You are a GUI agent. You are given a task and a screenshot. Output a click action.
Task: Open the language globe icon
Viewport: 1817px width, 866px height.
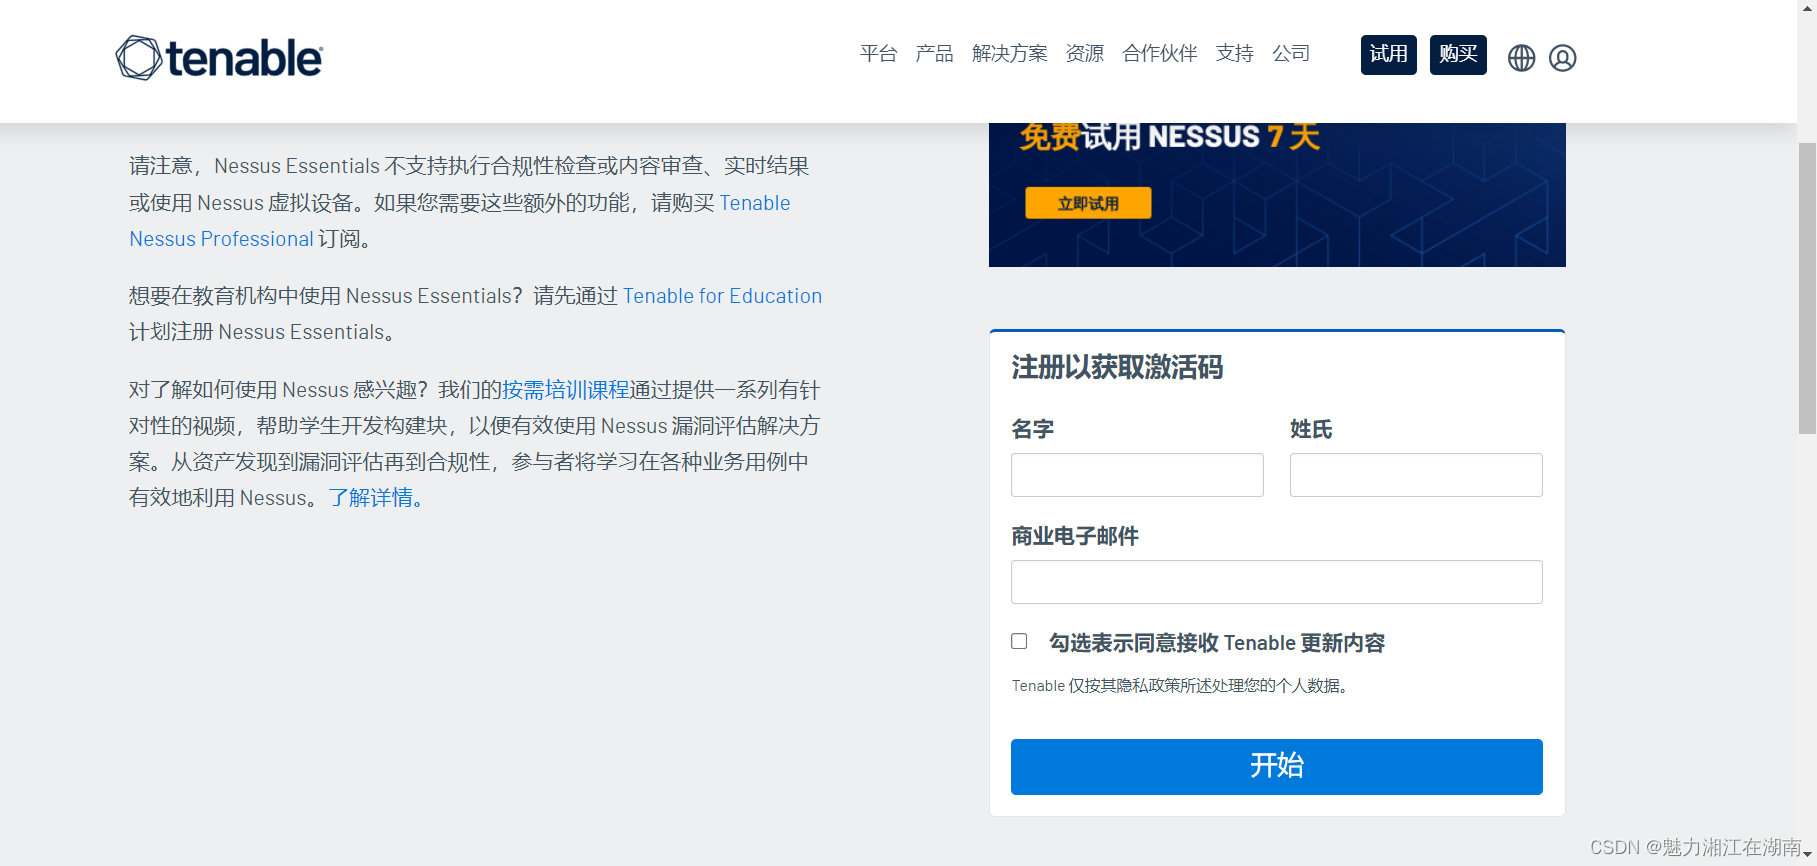pos(1521,58)
